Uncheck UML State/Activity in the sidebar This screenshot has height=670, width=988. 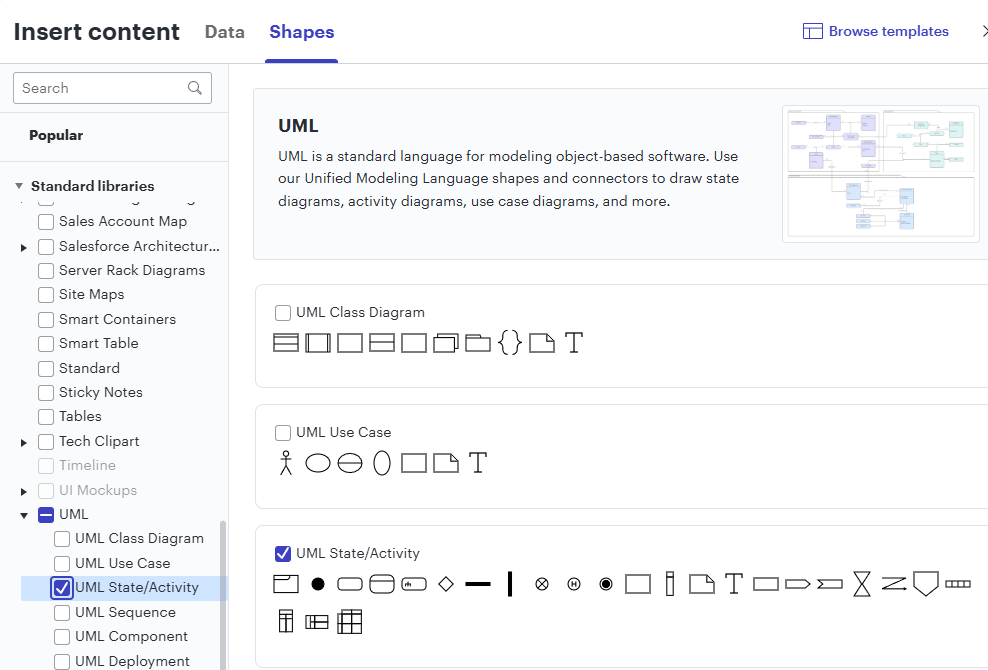pos(62,588)
